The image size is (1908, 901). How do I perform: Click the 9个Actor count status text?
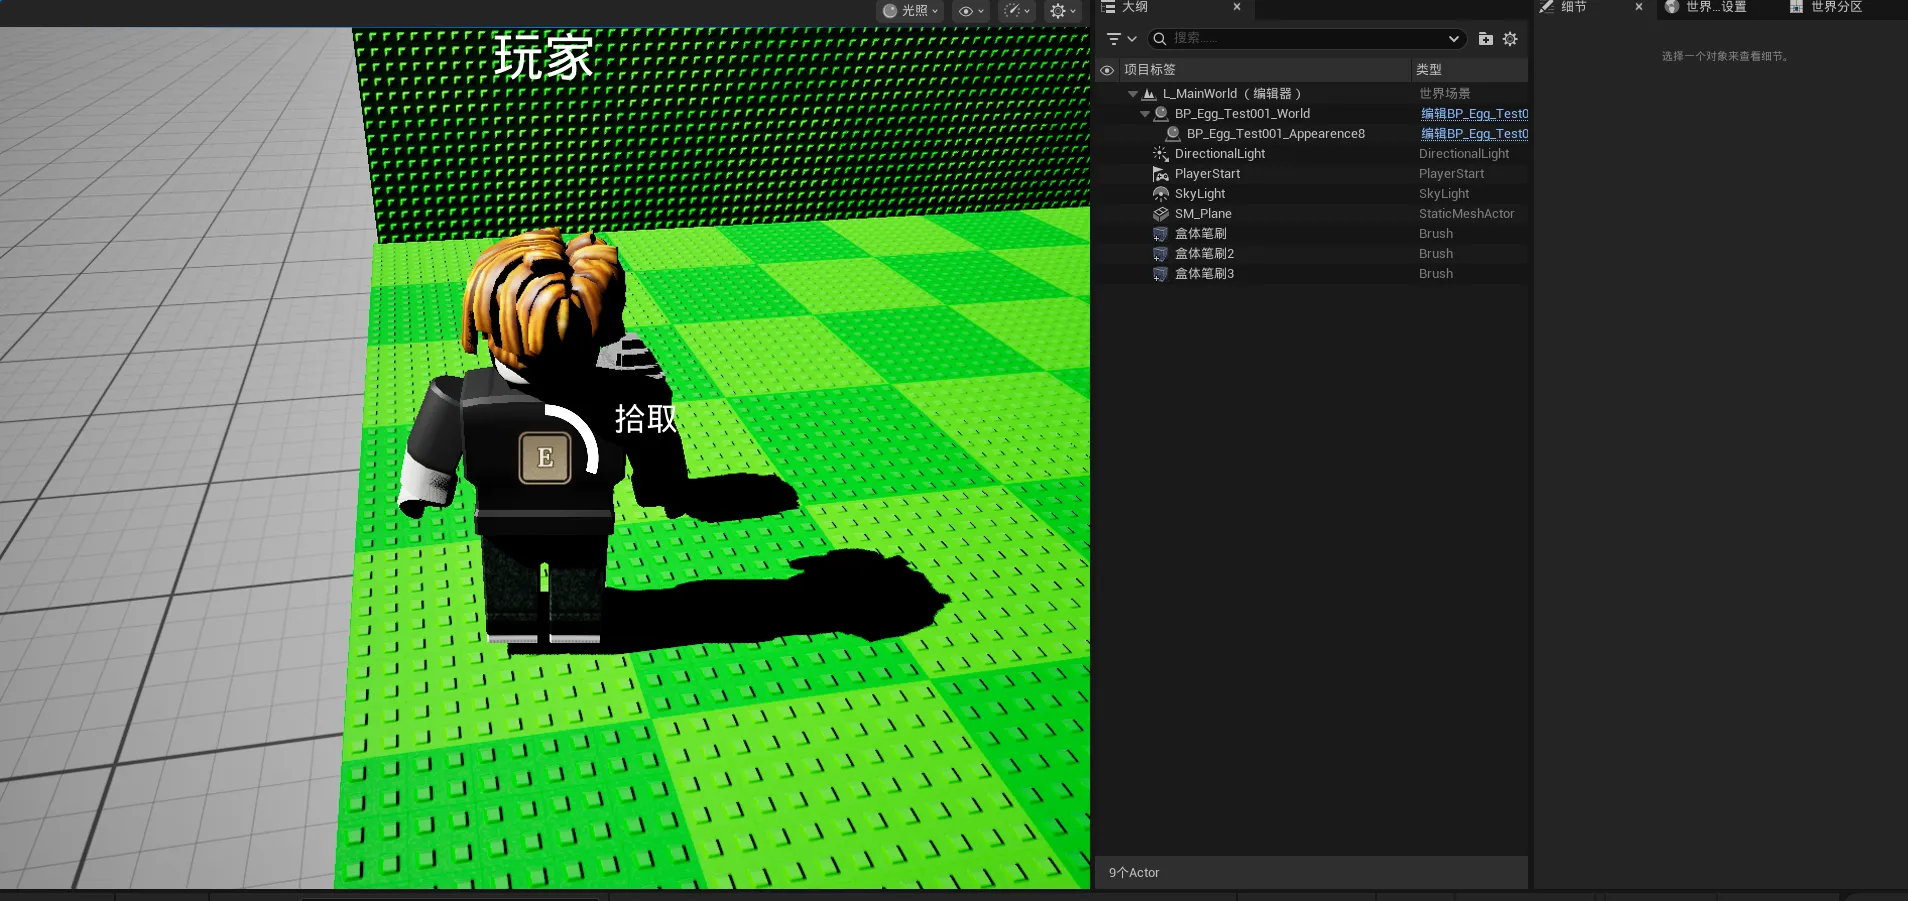[1134, 873]
